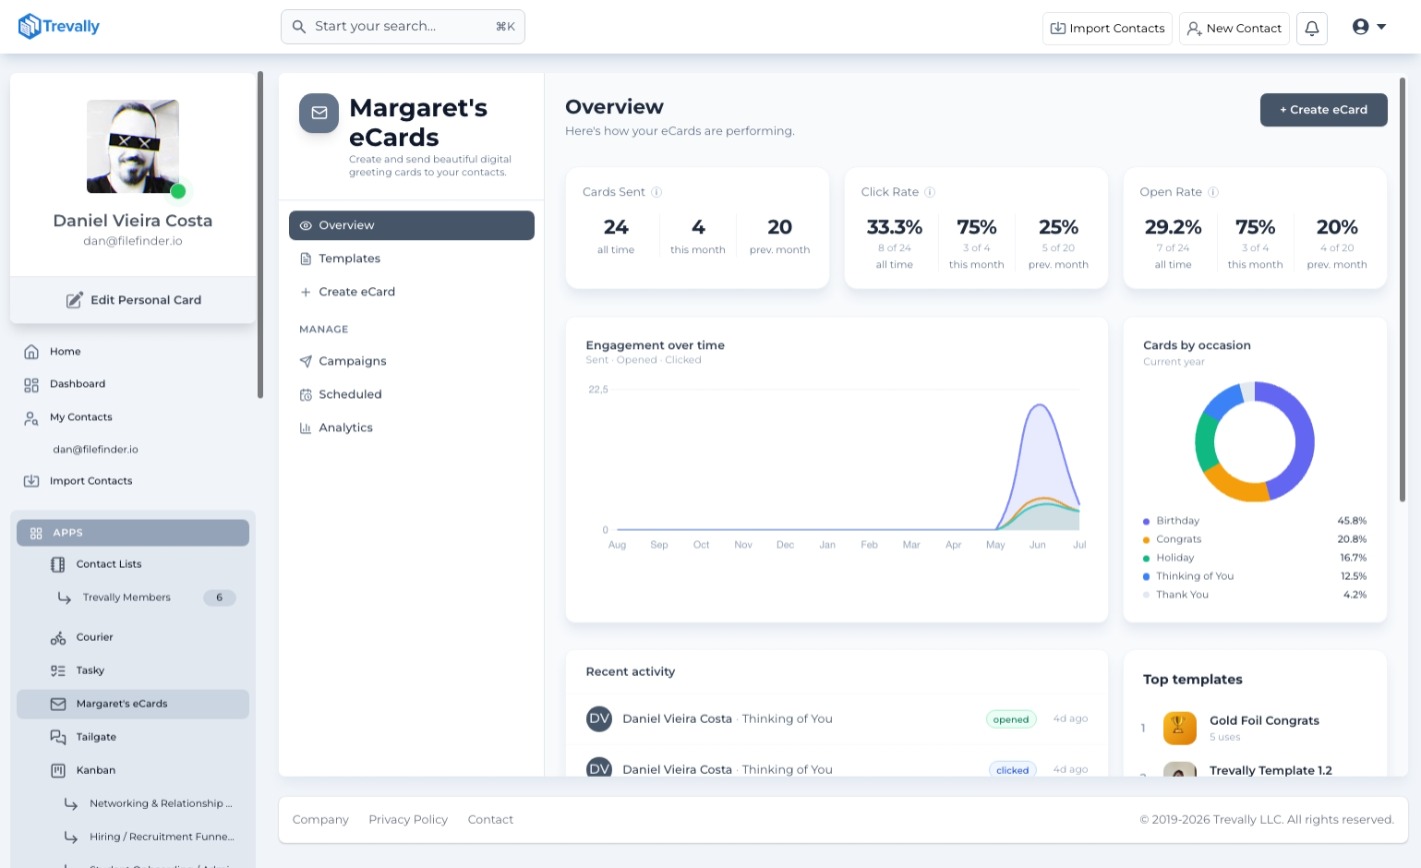Click the Import Contacts button in top bar

pos(1107,28)
